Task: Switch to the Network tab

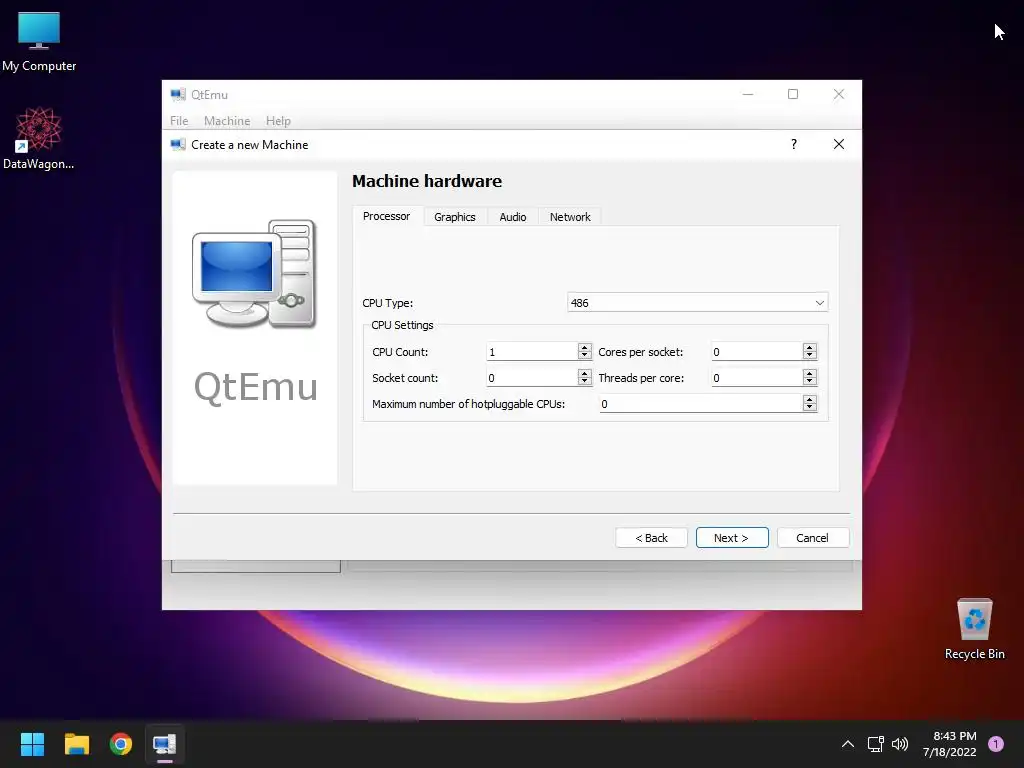Action: pyautogui.click(x=569, y=217)
